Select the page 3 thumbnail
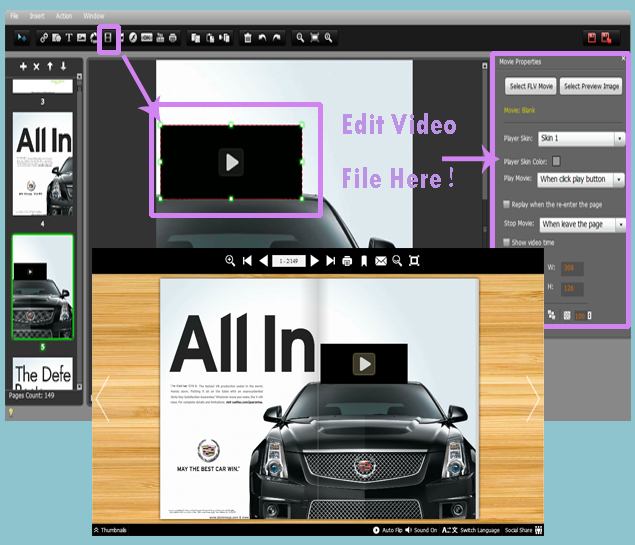The width and height of the screenshot is (635, 545). coord(43,86)
